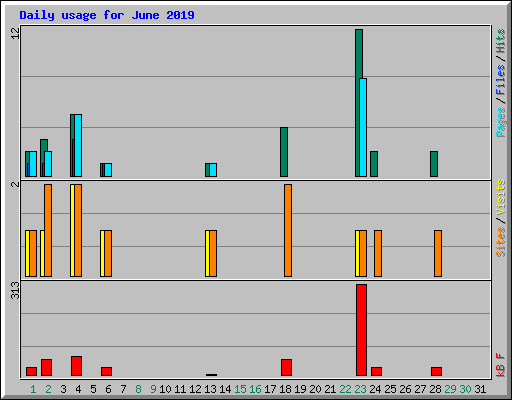Click the 'Hits' legend label

pos(501,41)
